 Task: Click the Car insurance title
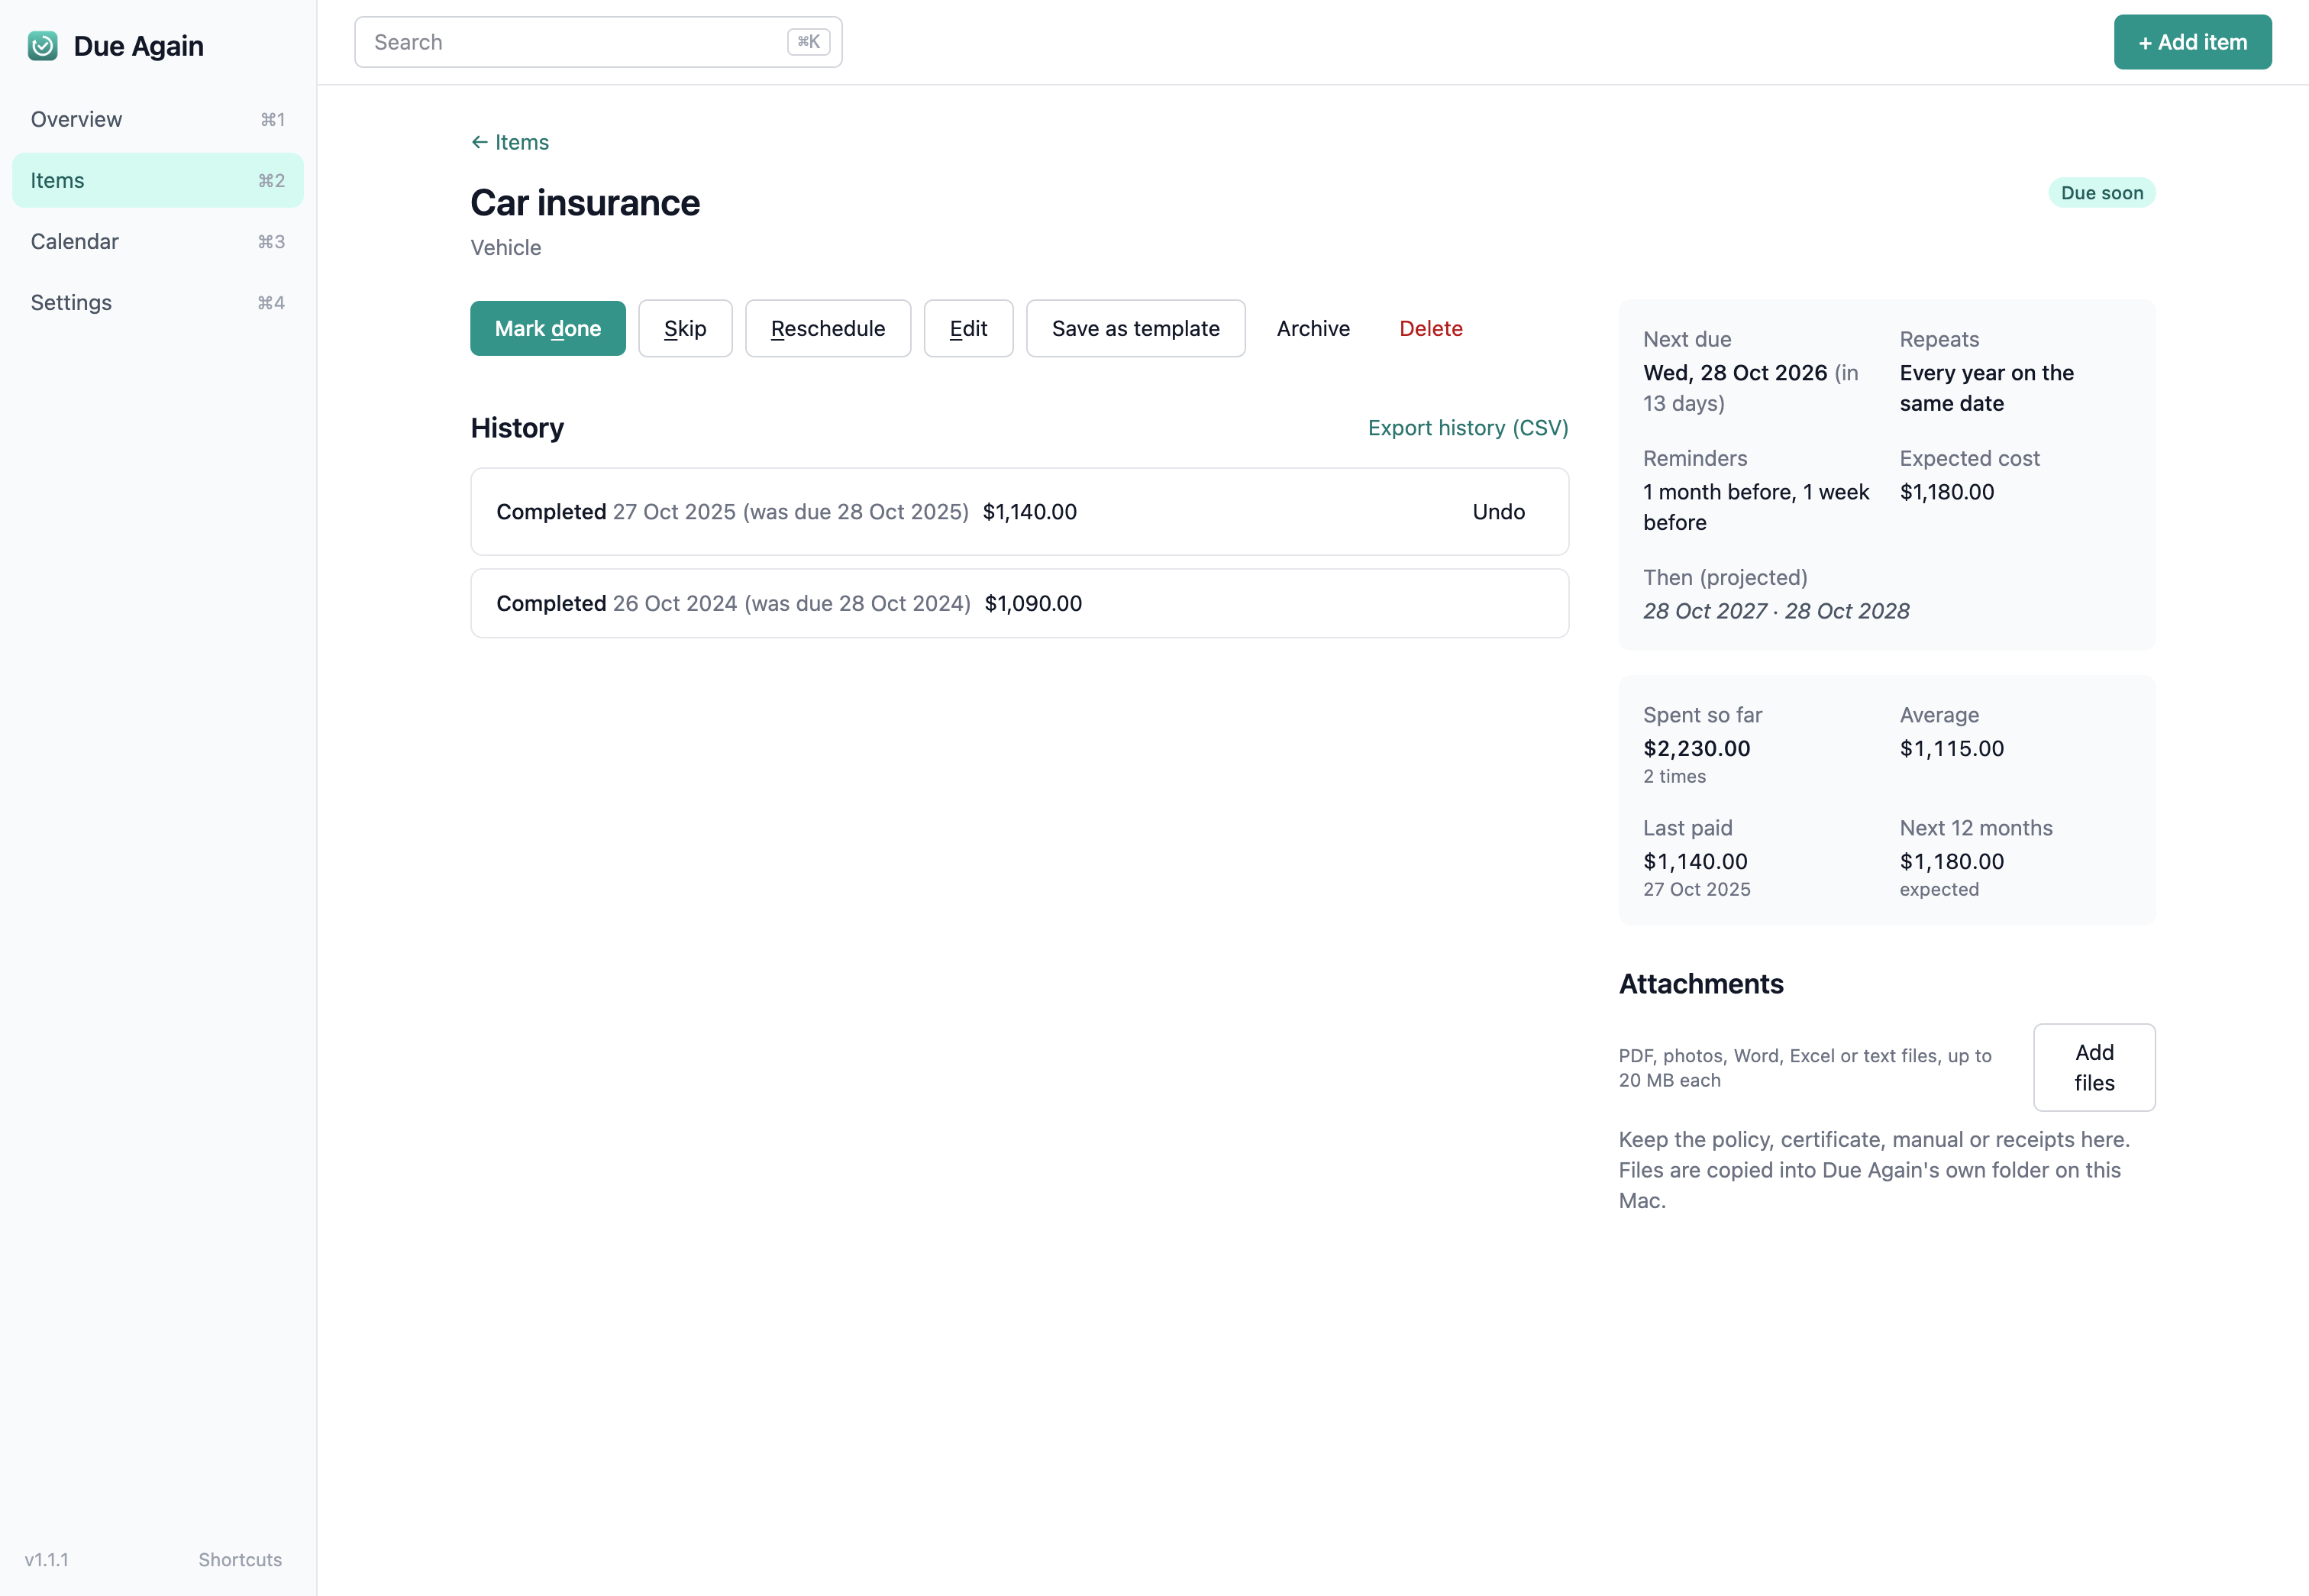pyautogui.click(x=585, y=203)
